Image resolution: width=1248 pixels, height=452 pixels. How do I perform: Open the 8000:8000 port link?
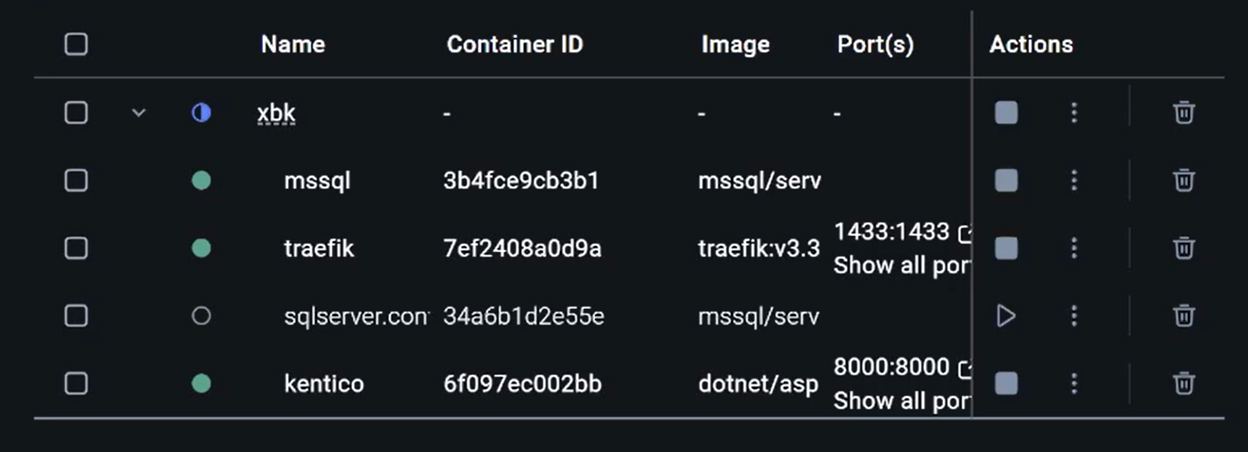click(891, 367)
